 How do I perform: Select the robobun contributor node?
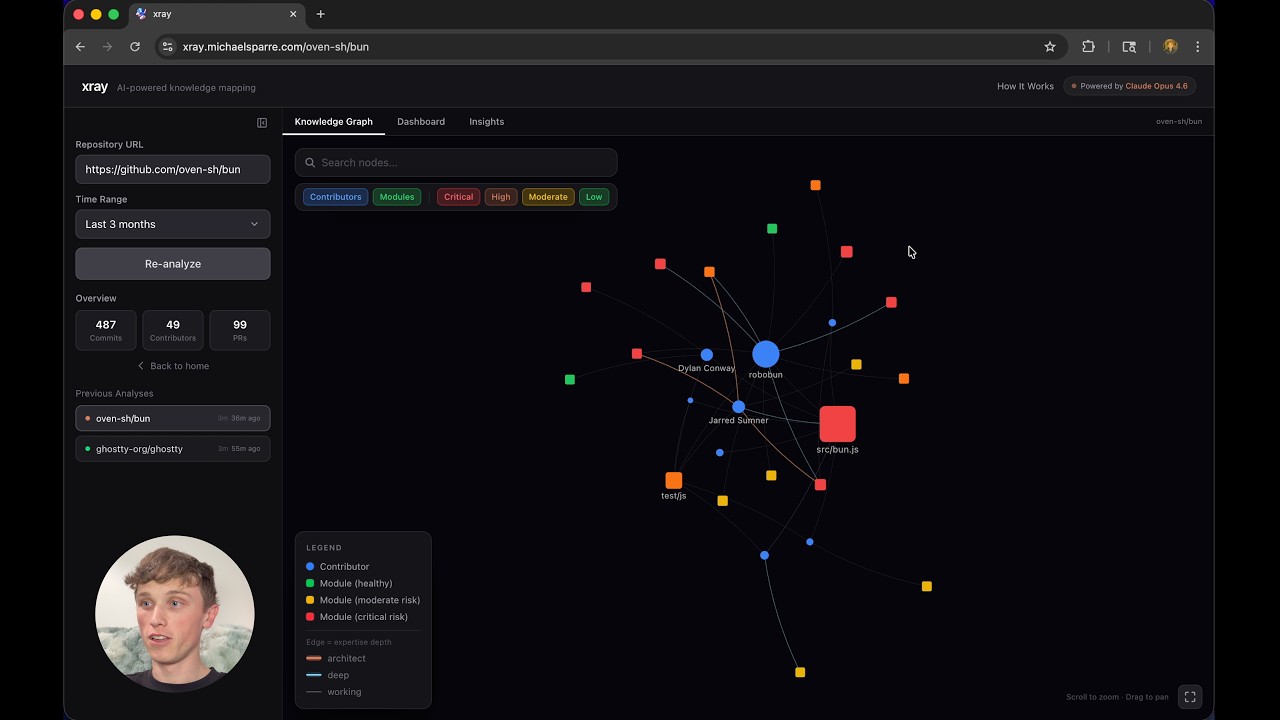(x=765, y=354)
